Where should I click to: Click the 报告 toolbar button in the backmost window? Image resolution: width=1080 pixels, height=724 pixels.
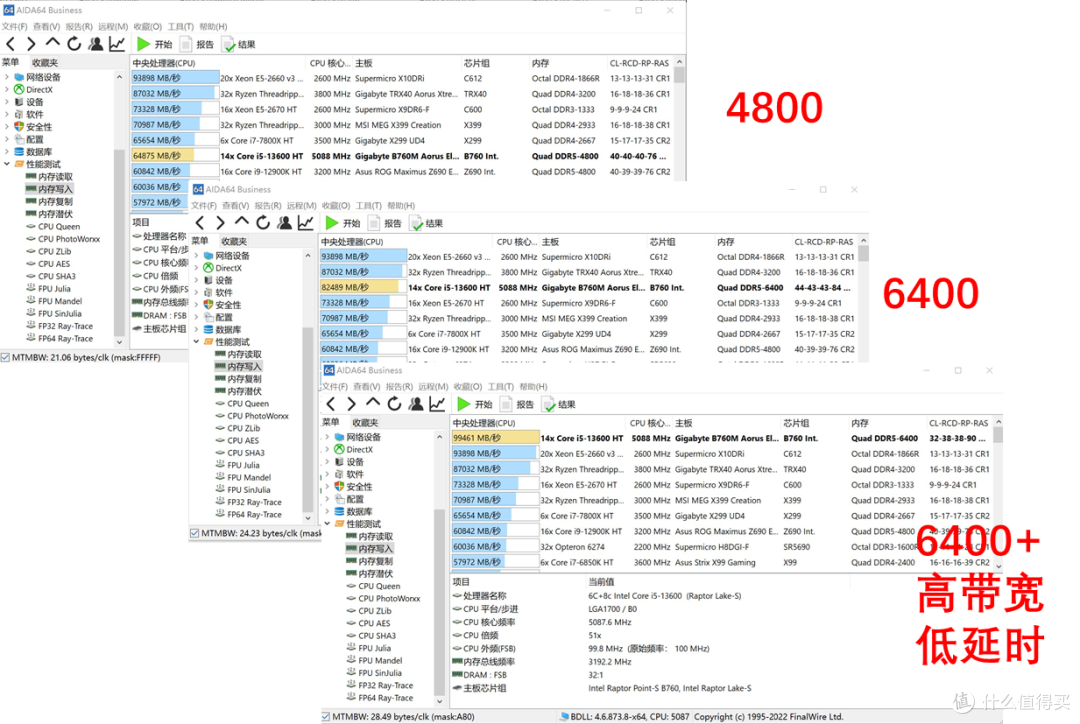coord(196,44)
